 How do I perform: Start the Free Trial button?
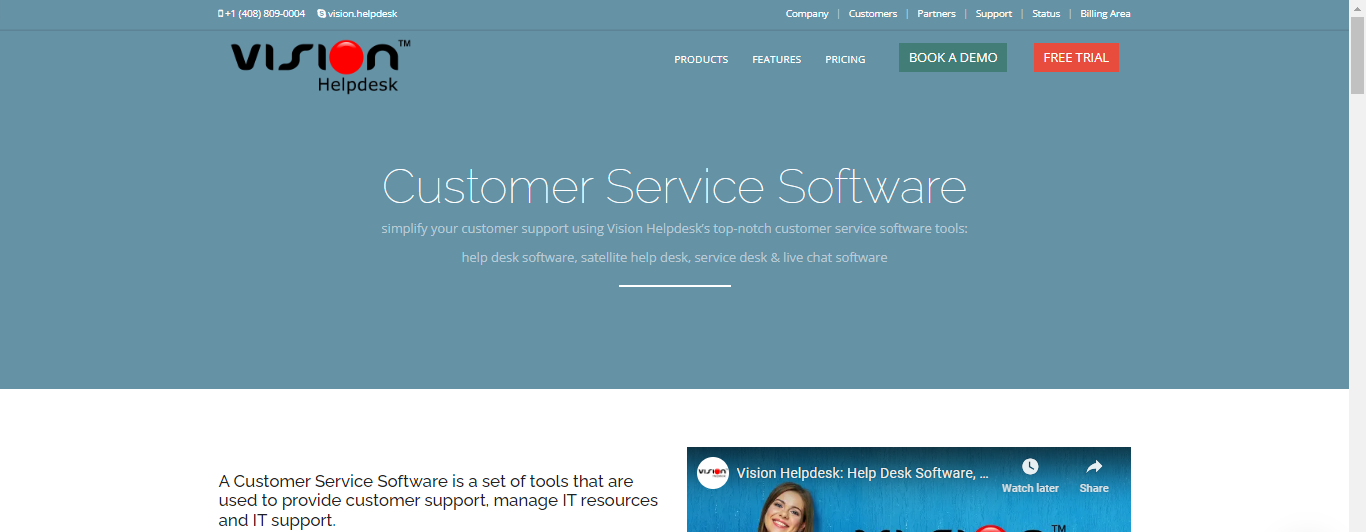pyautogui.click(x=1076, y=58)
